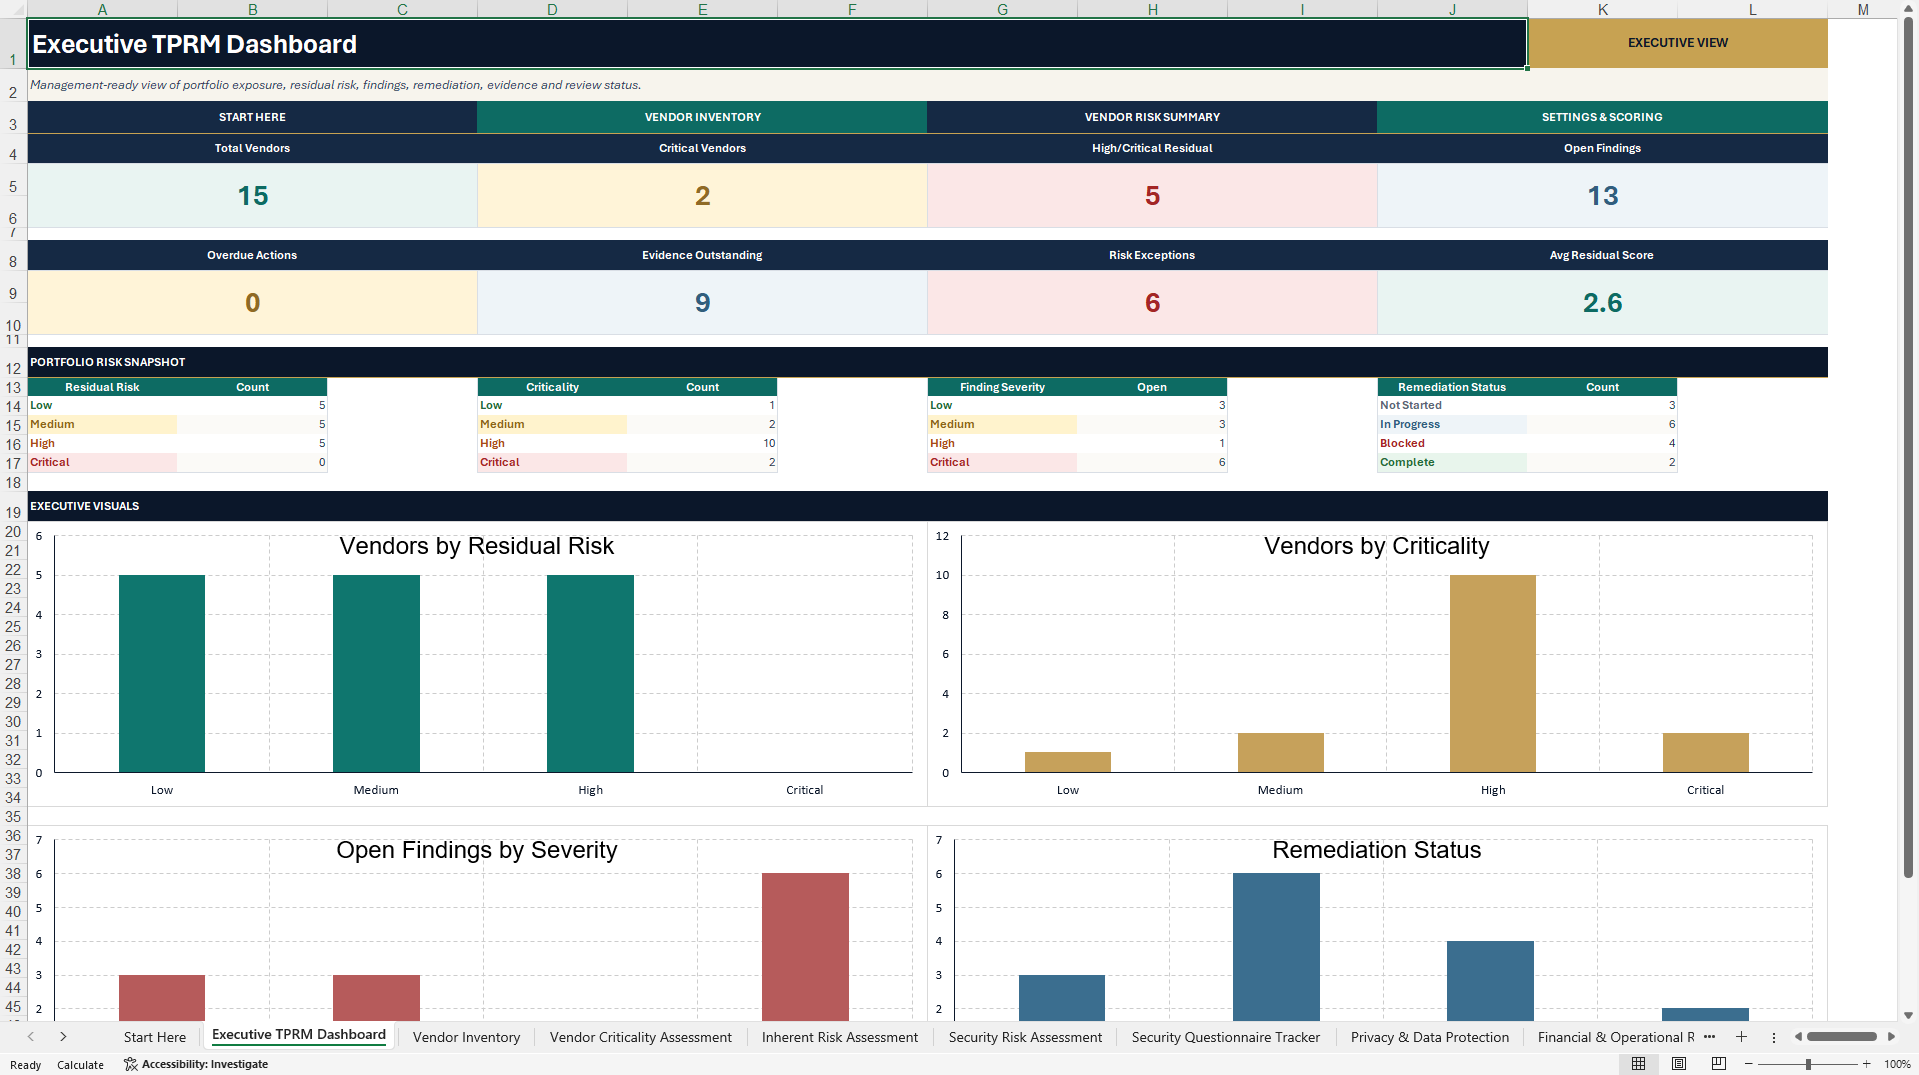Open more sheets ellipsis
The height and width of the screenshot is (1075, 1919).
(x=1709, y=1037)
